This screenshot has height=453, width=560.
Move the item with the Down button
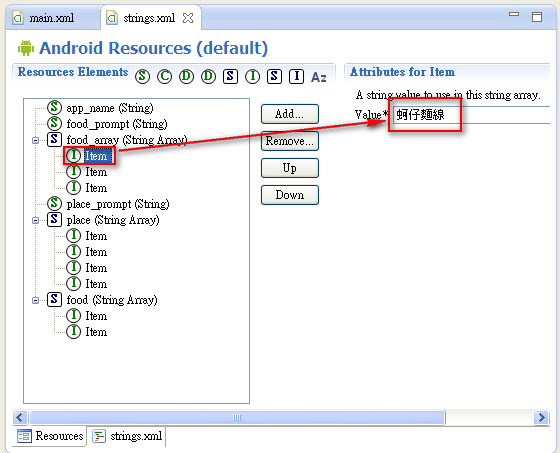pyautogui.click(x=290, y=195)
